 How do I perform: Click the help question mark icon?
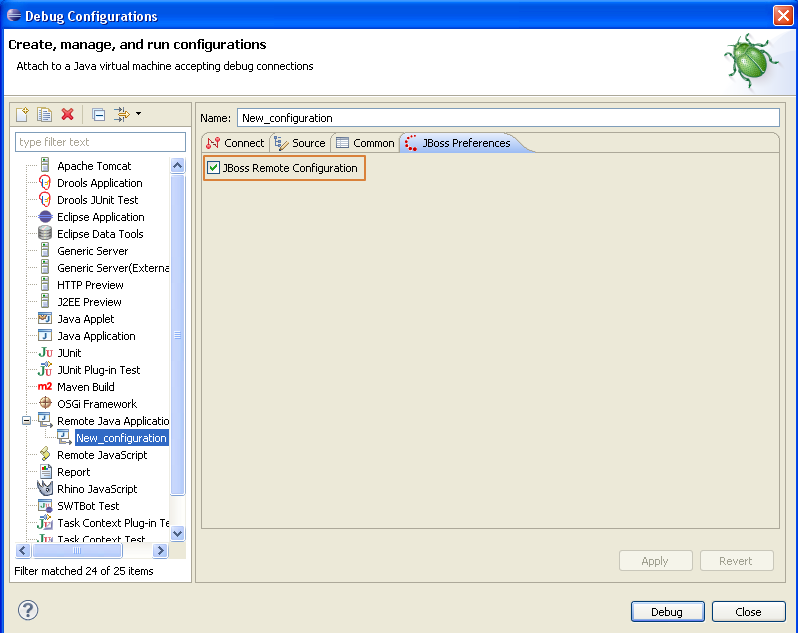(28, 610)
